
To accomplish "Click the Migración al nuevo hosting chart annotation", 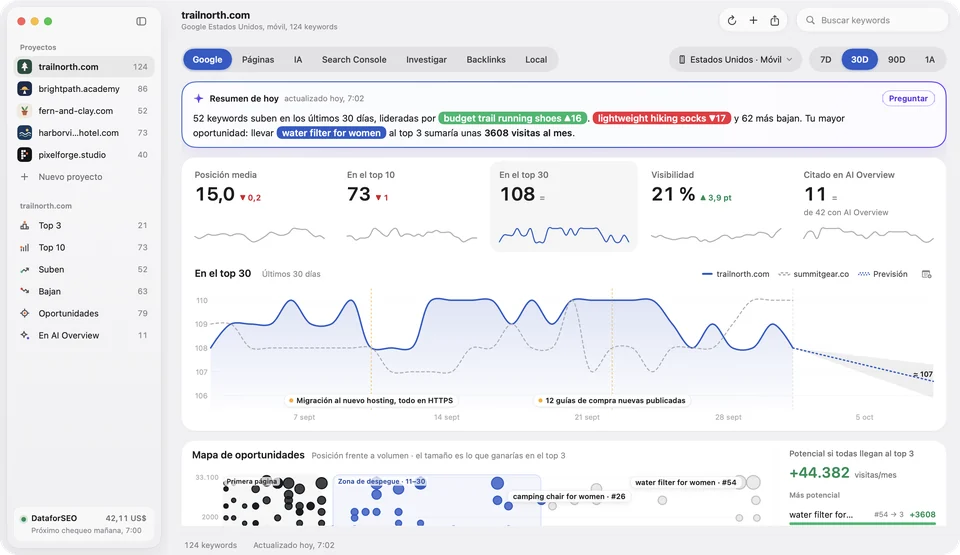I will coord(370,401).
